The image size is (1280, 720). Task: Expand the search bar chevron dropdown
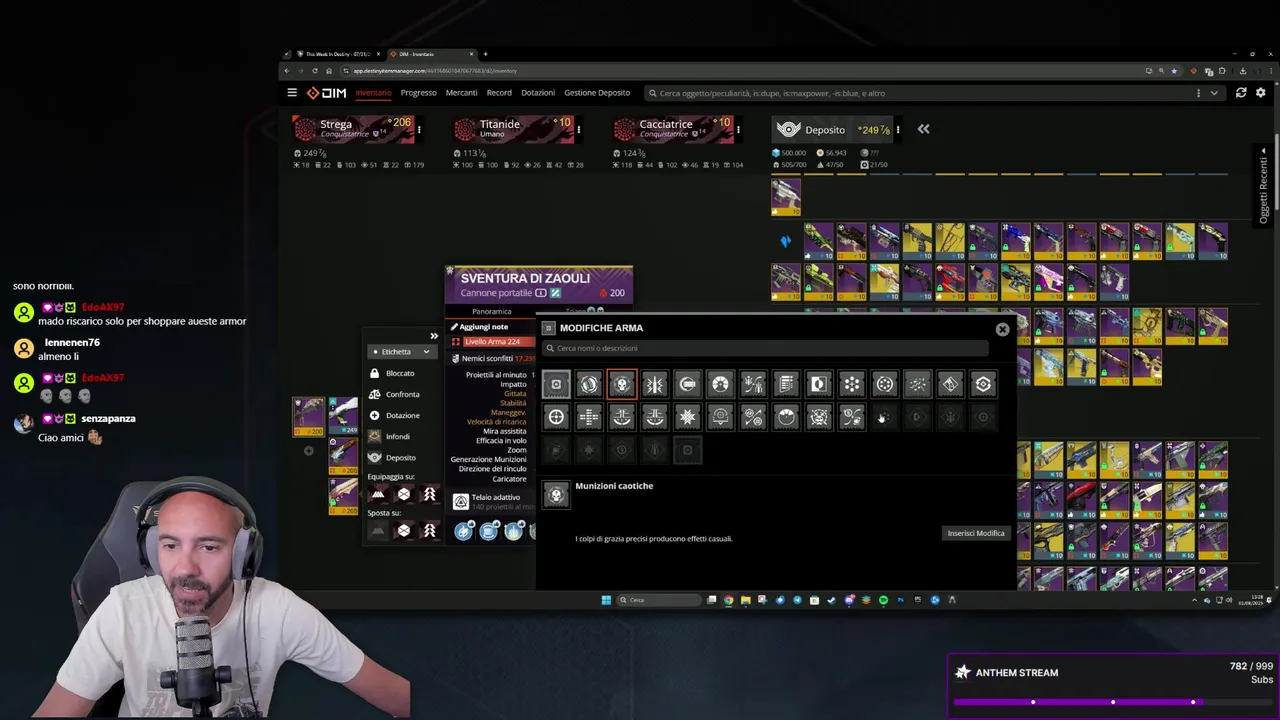[x=1214, y=93]
